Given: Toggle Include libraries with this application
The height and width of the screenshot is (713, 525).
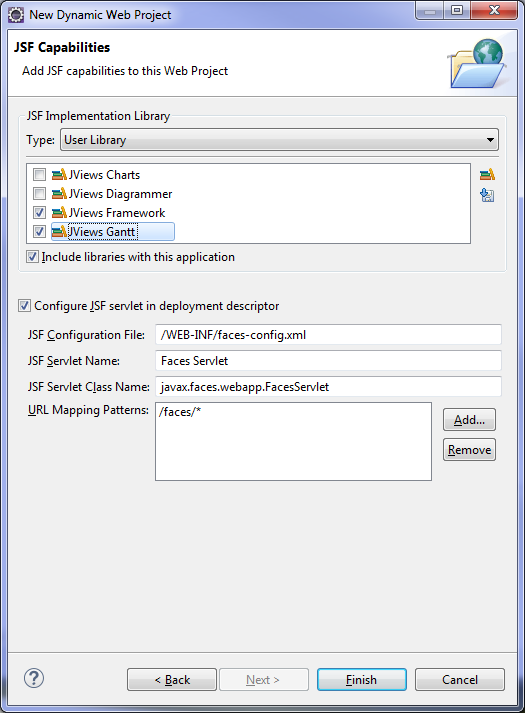Looking at the screenshot, I should coord(32,257).
